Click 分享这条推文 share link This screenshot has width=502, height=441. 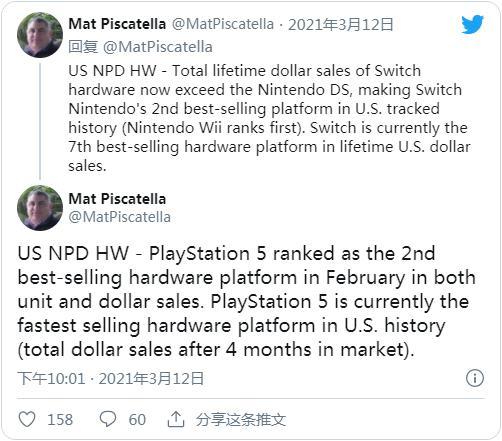point(241,419)
